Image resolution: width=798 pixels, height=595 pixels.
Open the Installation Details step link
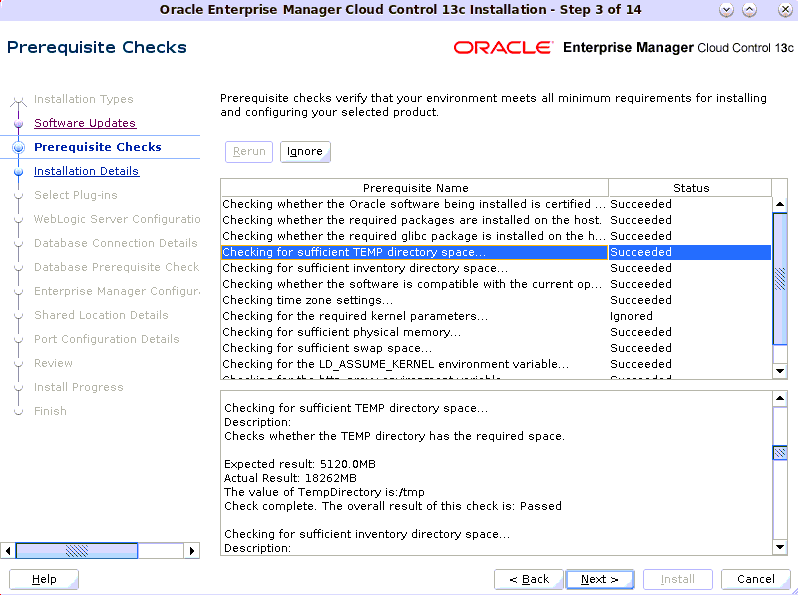[x=86, y=171]
